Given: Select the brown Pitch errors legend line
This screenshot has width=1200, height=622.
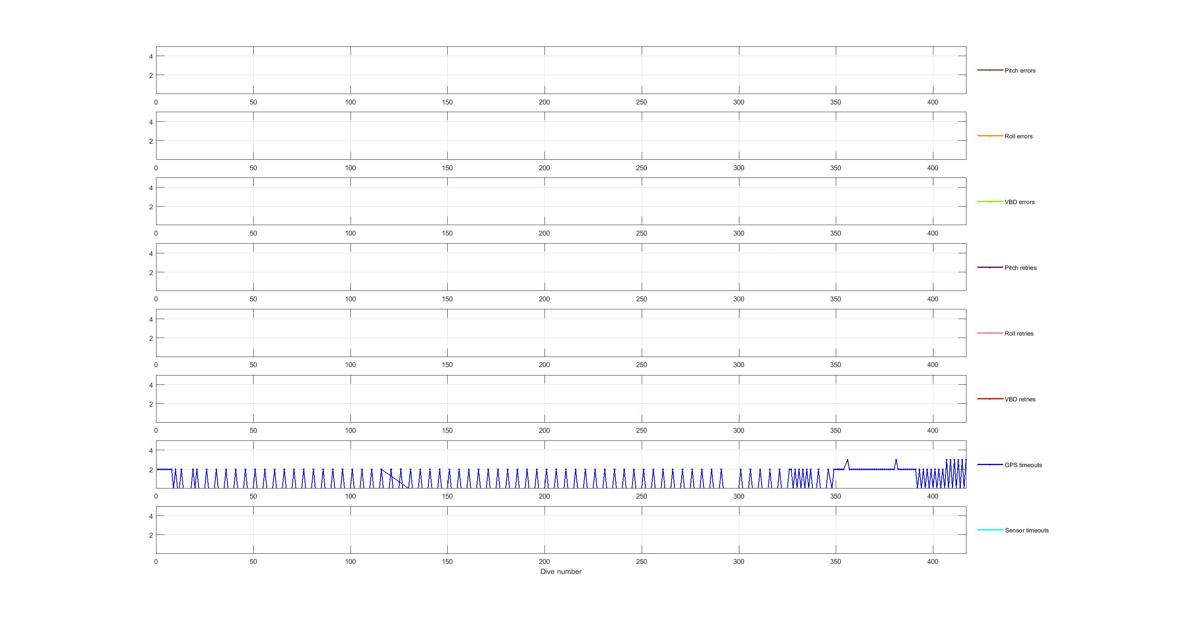Looking at the screenshot, I should pos(990,70).
